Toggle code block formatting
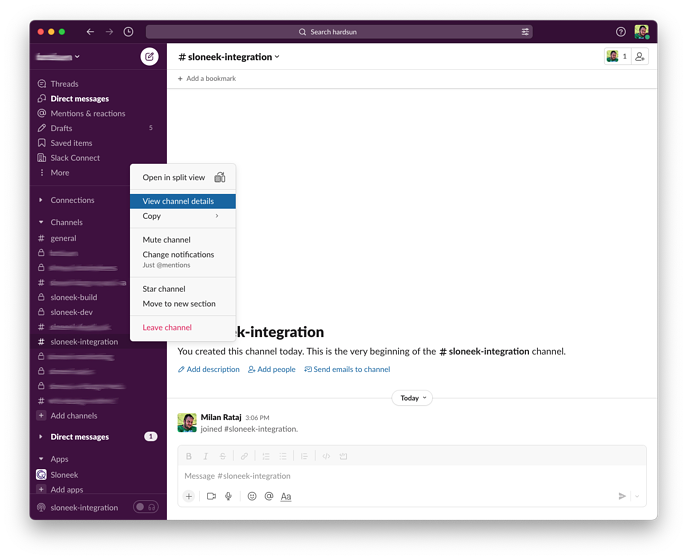Screen dimensions: 687x559 (343, 456)
